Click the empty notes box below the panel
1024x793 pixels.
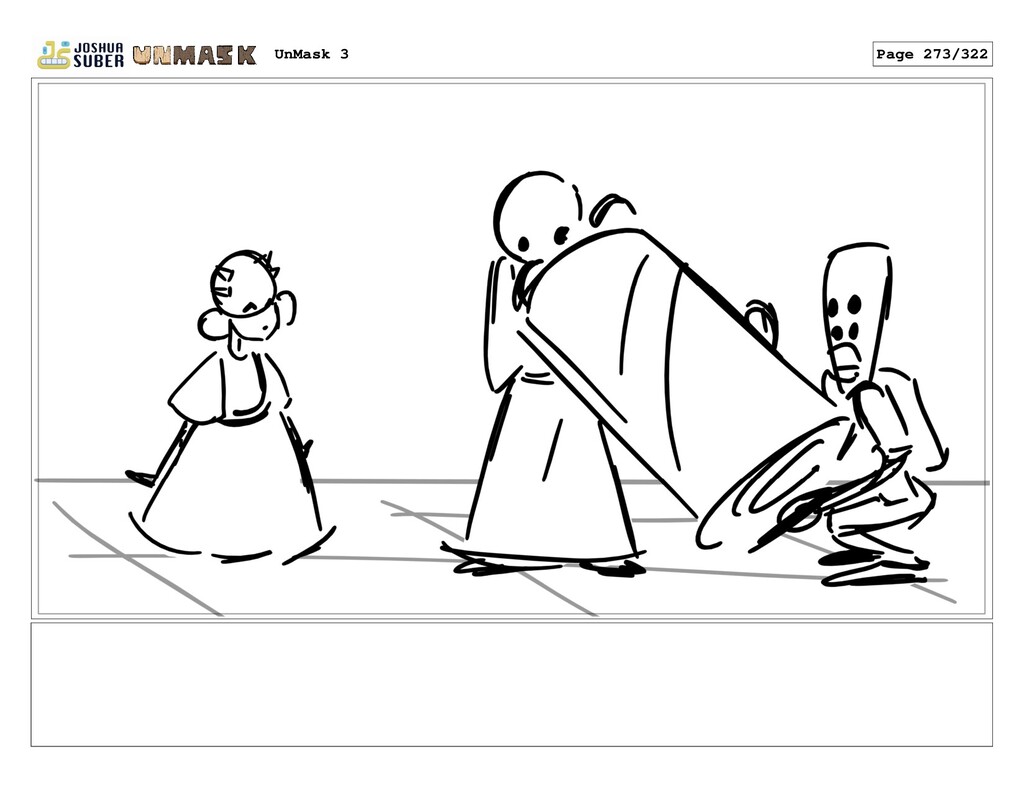511,685
